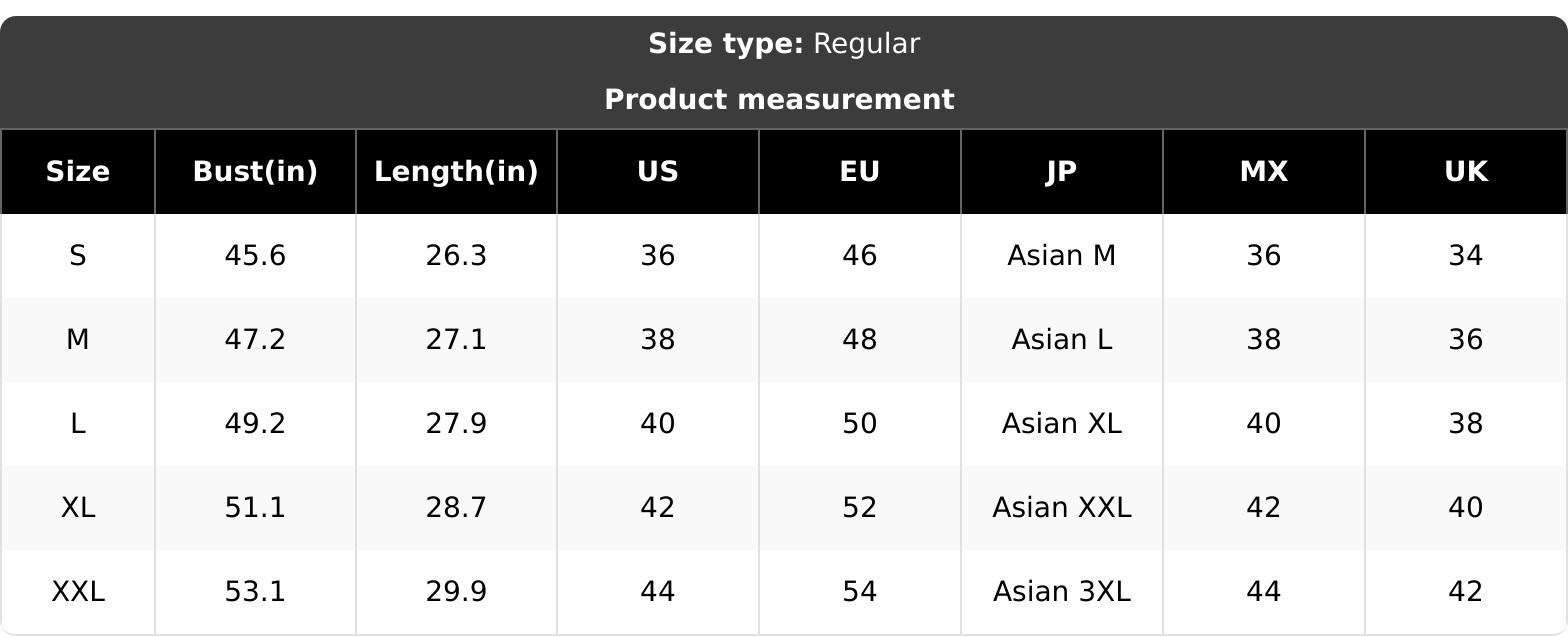The height and width of the screenshot is (636, 1568).
Task: Click the Asian XXL cell
Action: tap(1062, 508)
